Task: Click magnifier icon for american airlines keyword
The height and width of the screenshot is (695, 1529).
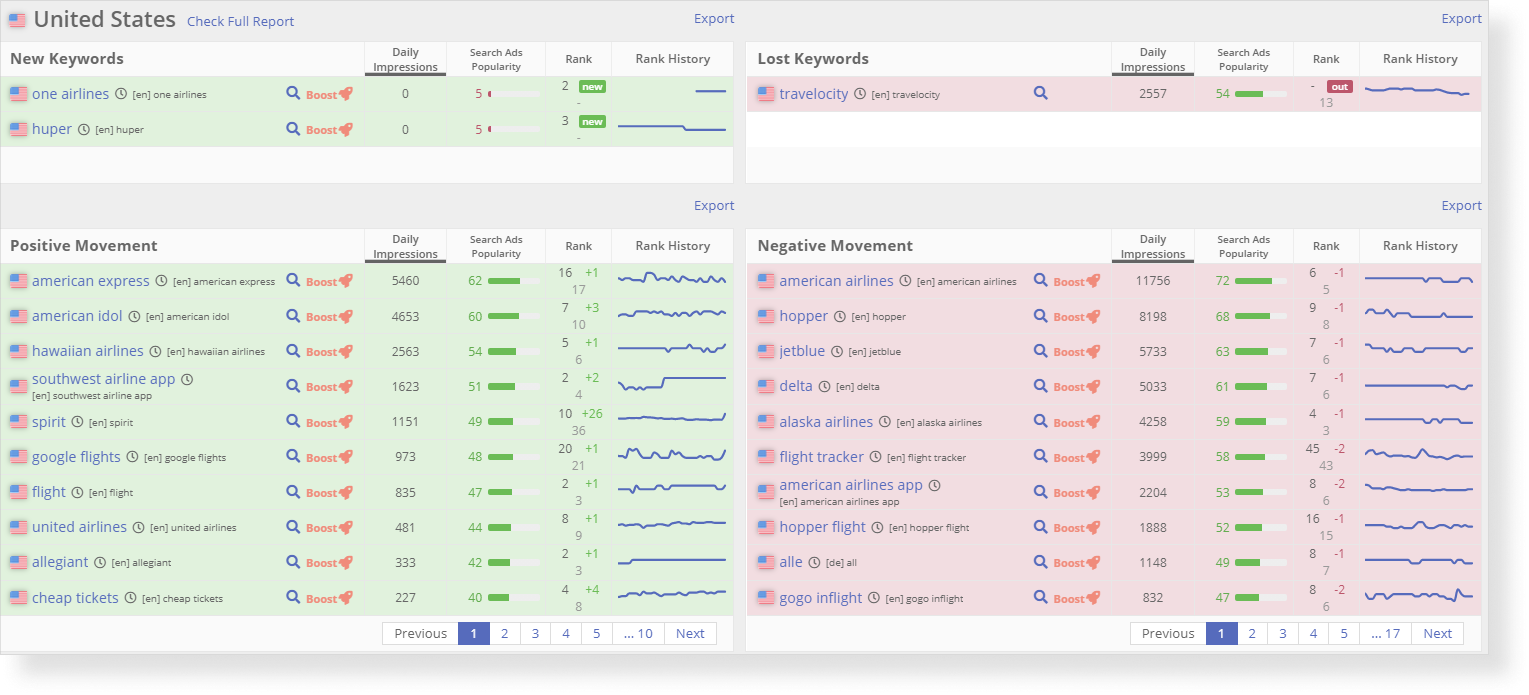Action: pyautogui.click(x=1041, y=281)
